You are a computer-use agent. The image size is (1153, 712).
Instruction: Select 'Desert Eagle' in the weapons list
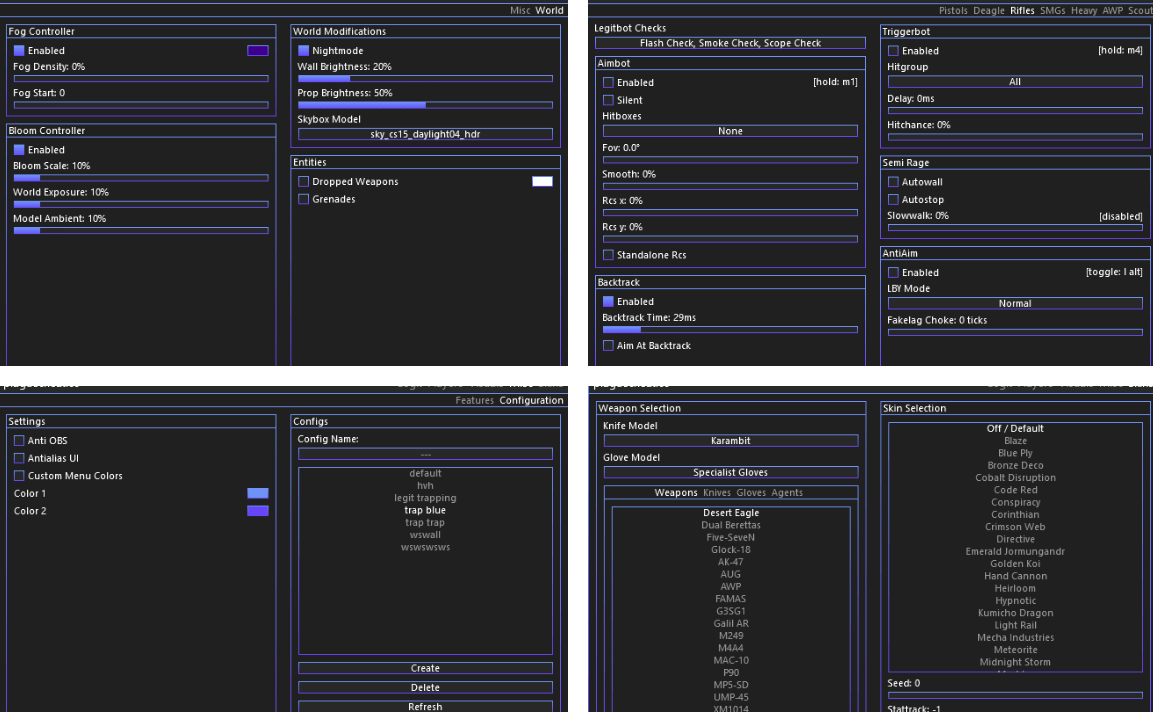click(x=730, y=513)
